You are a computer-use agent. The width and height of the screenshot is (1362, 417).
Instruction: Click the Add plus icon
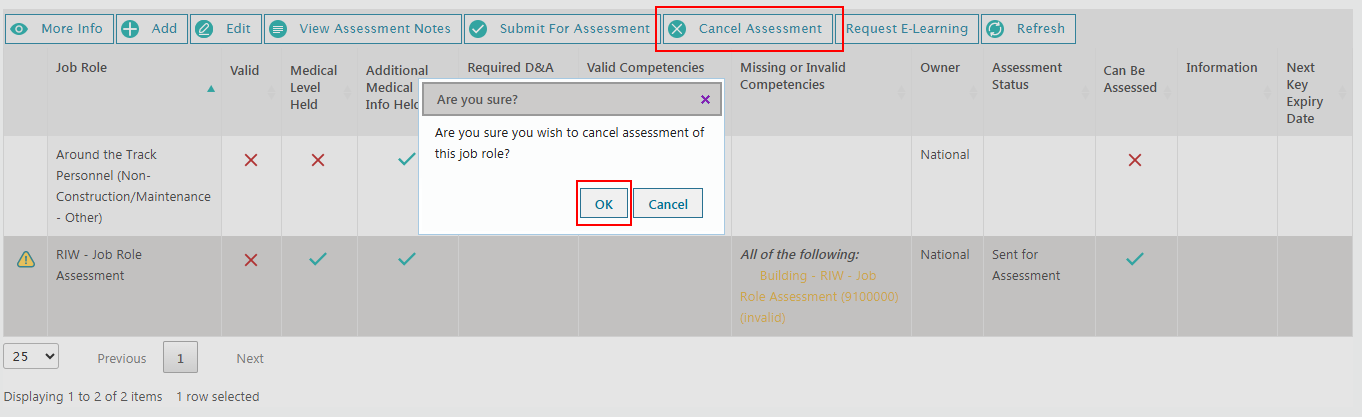click(130, 29)
